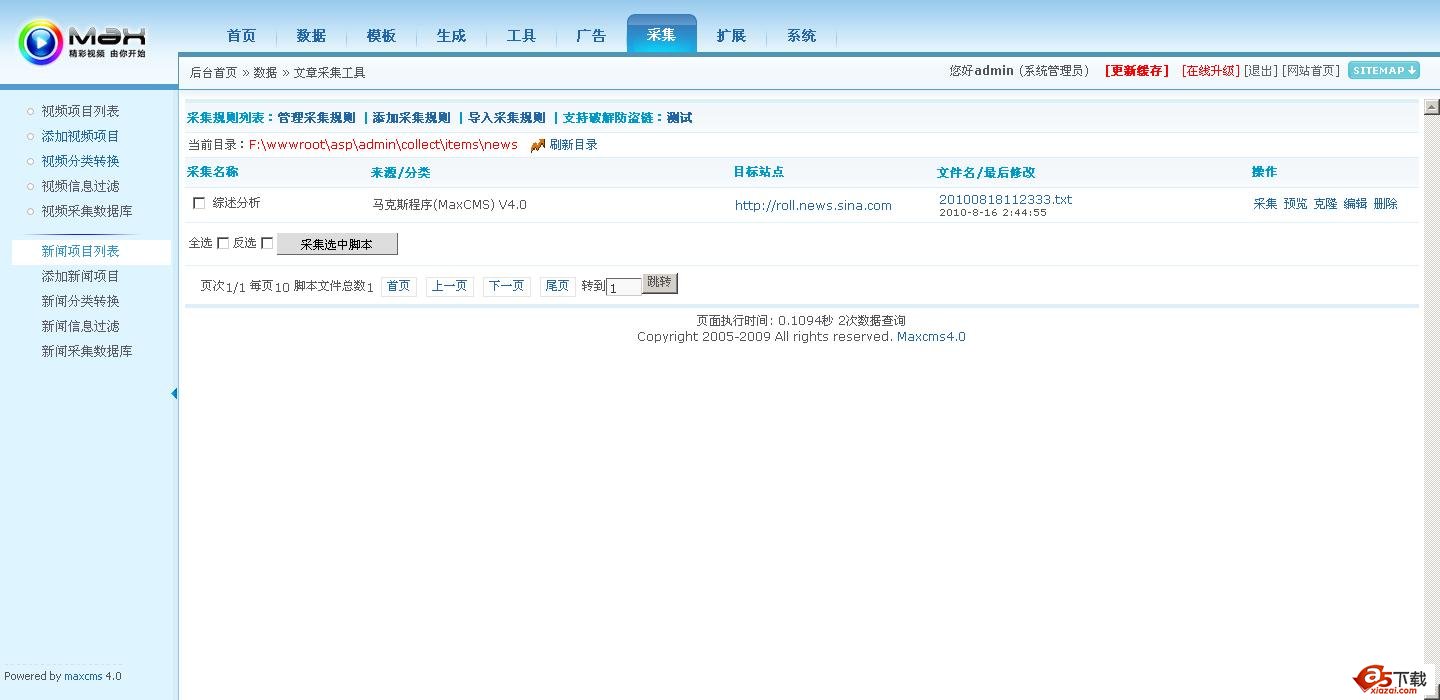This screenshot has height=700, width=1440.
Task: Click the 更新缓存 link in header
Action: (1136, 71)
